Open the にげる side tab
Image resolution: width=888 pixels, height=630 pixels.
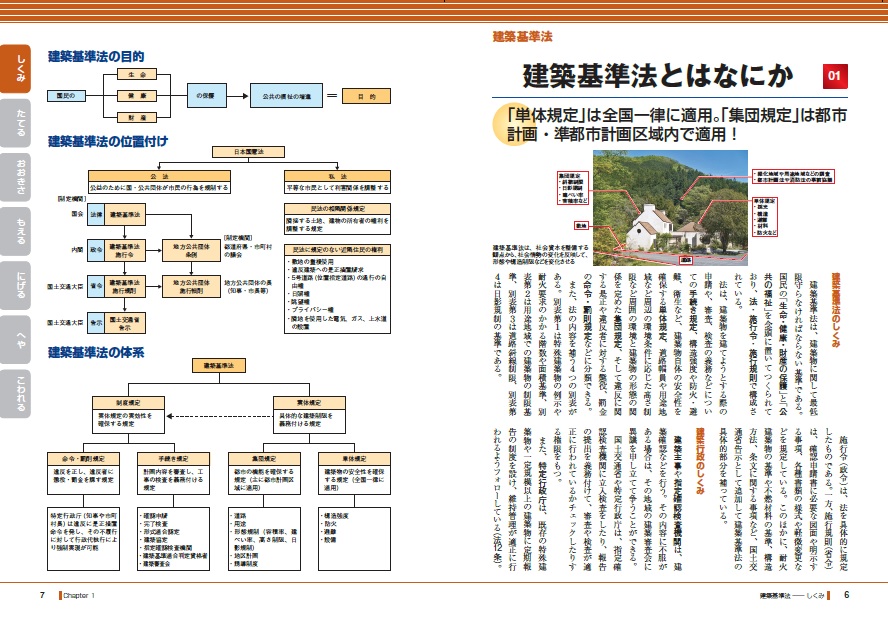(15, 286)
